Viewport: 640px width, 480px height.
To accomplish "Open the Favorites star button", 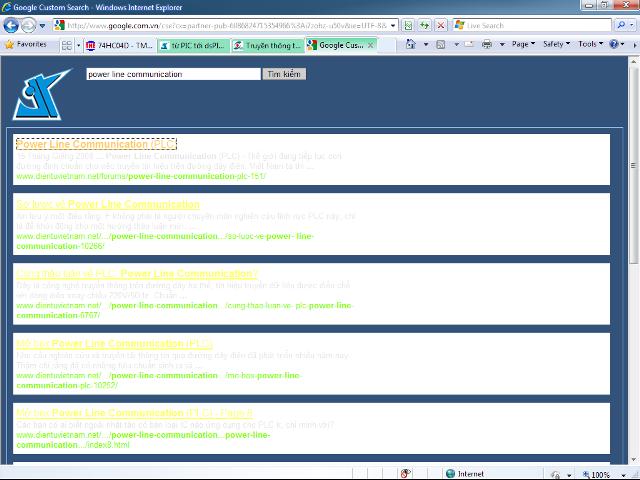I will pos(26,44).
